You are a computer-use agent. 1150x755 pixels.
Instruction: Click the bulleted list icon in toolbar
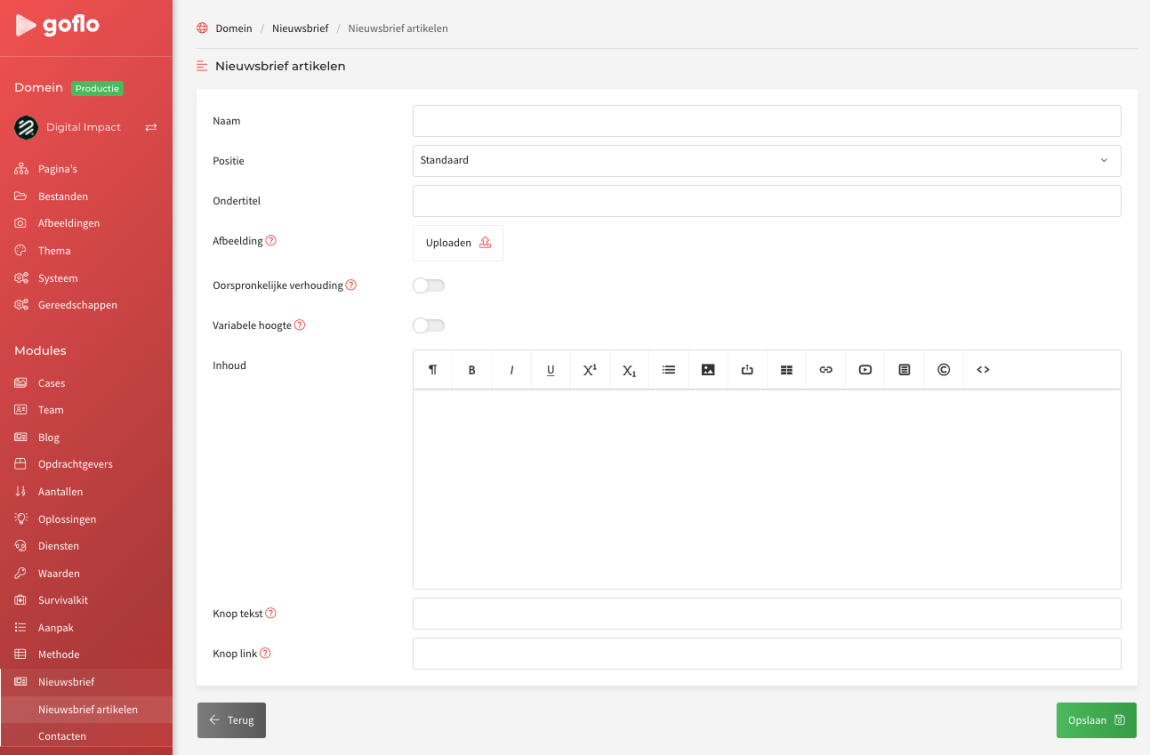[669, 370]
